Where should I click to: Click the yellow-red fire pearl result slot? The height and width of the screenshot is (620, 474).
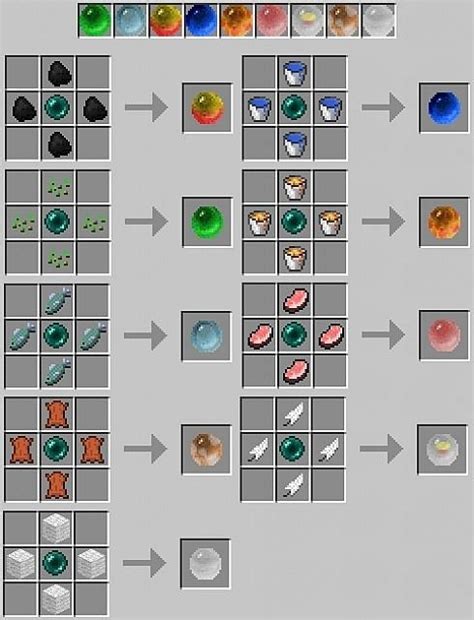pos(207,108)
